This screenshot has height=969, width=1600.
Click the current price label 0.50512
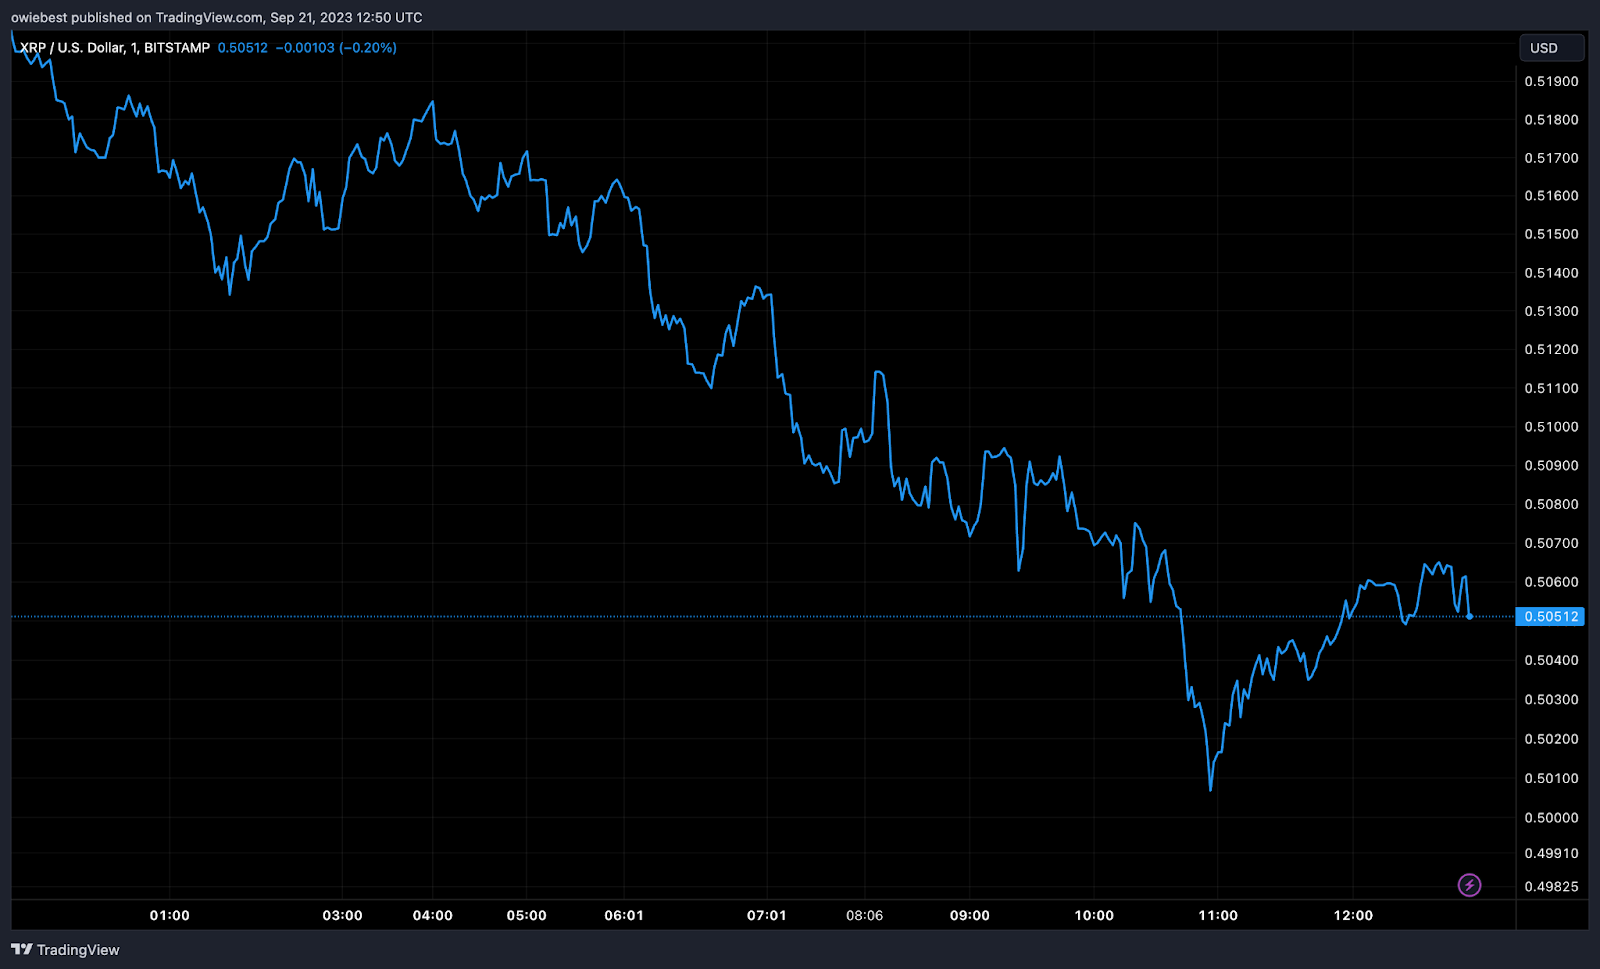pos(1550,617)
